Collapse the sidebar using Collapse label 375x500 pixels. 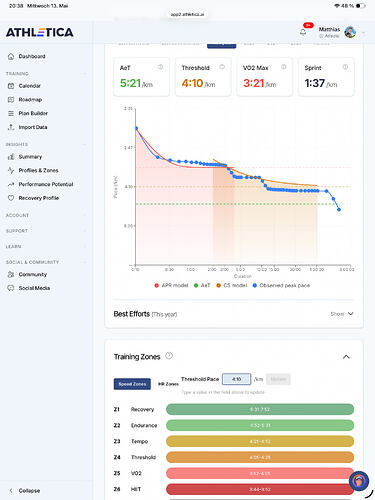coord(29,491)
